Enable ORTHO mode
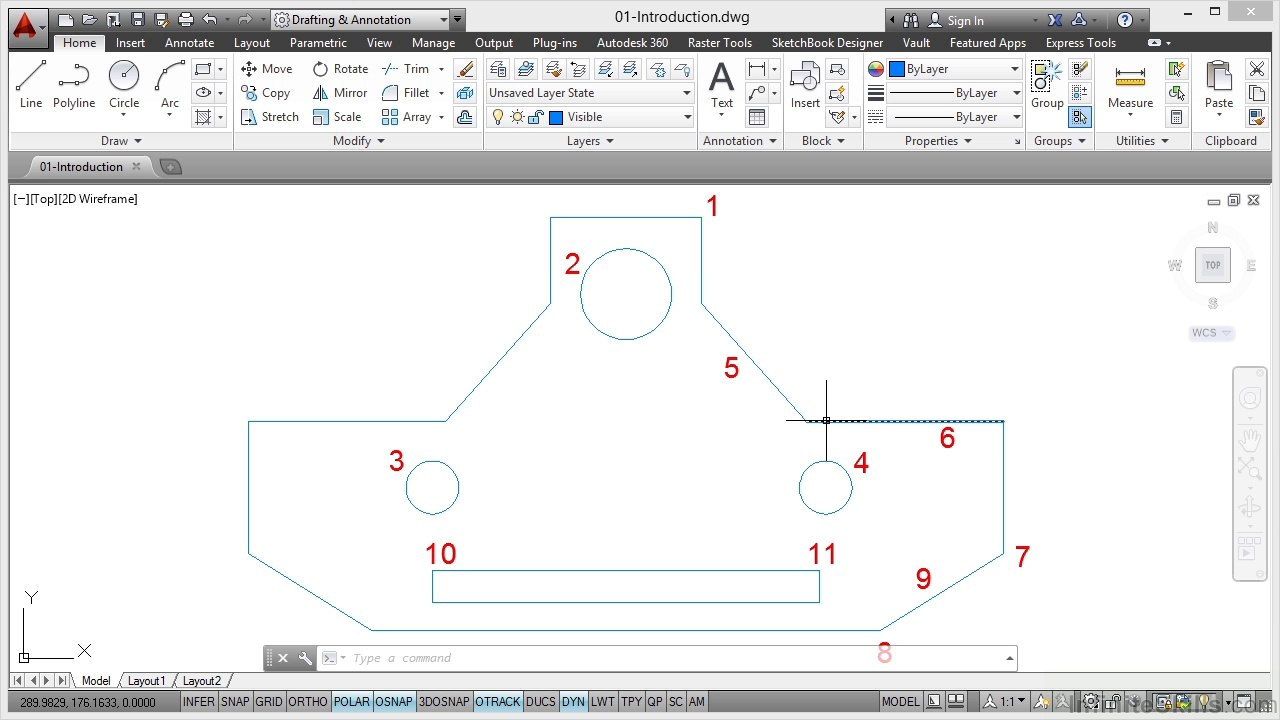The height and width of the screenshot is (720, 1280). coord(308,702)
